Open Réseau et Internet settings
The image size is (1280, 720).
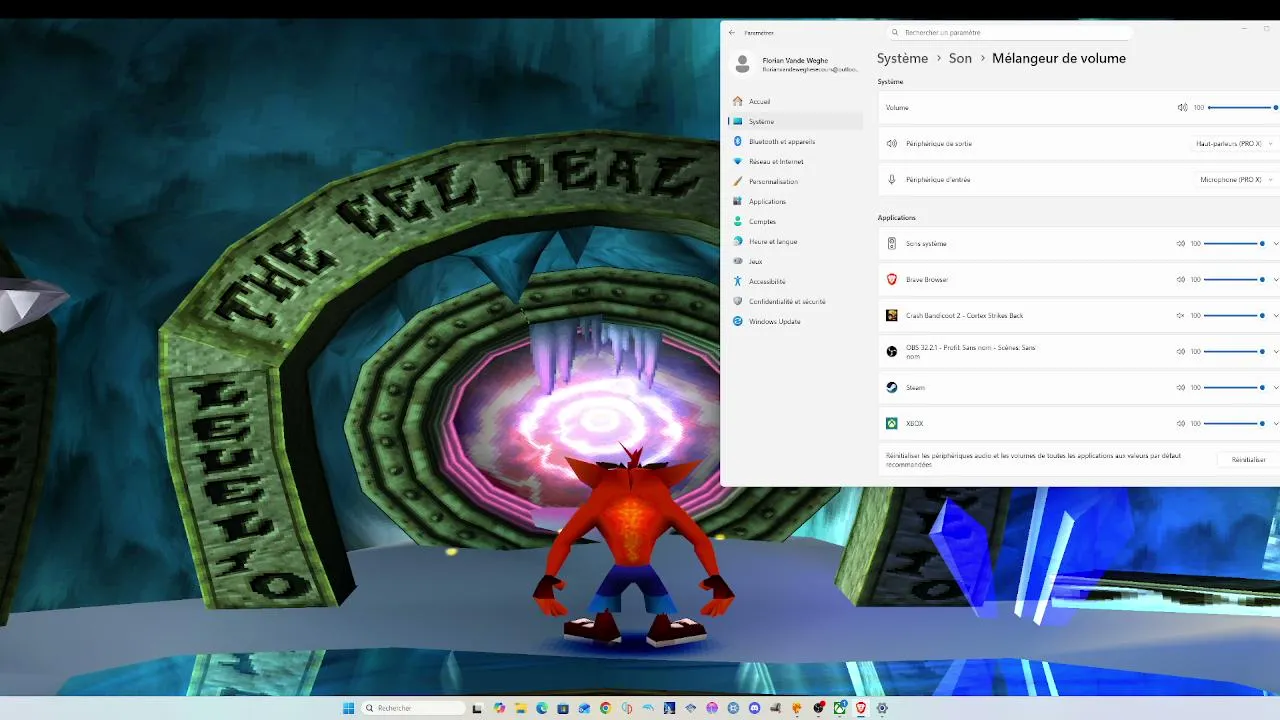[796, 161]
